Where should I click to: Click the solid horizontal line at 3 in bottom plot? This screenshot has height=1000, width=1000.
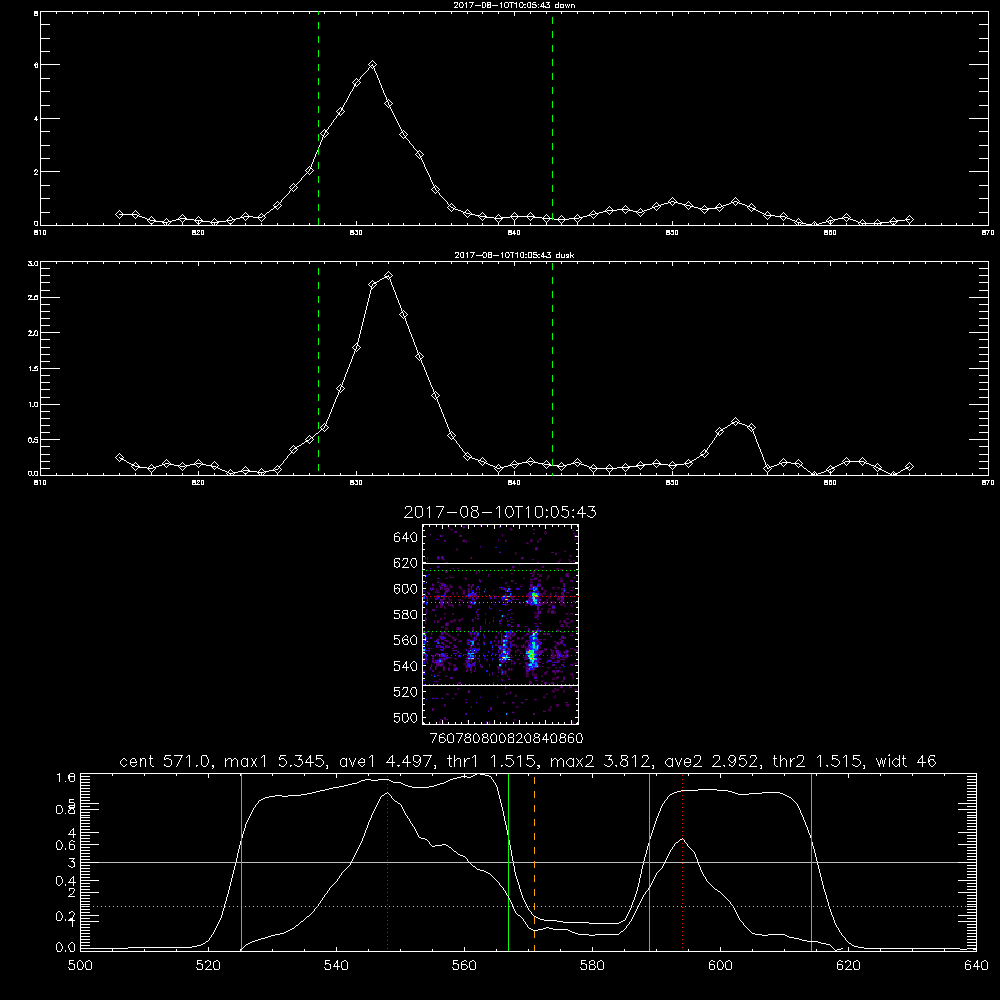click(526, 862)
